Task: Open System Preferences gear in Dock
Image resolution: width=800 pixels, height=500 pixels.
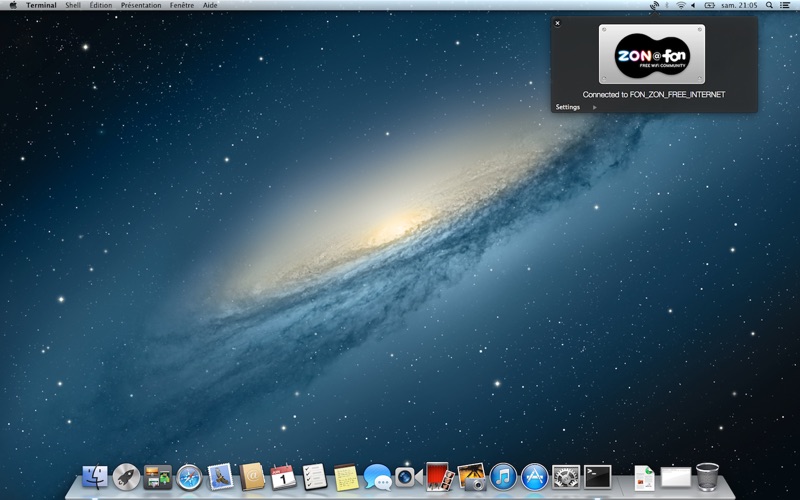Action: pyautogui.click(x=566, y=478)
